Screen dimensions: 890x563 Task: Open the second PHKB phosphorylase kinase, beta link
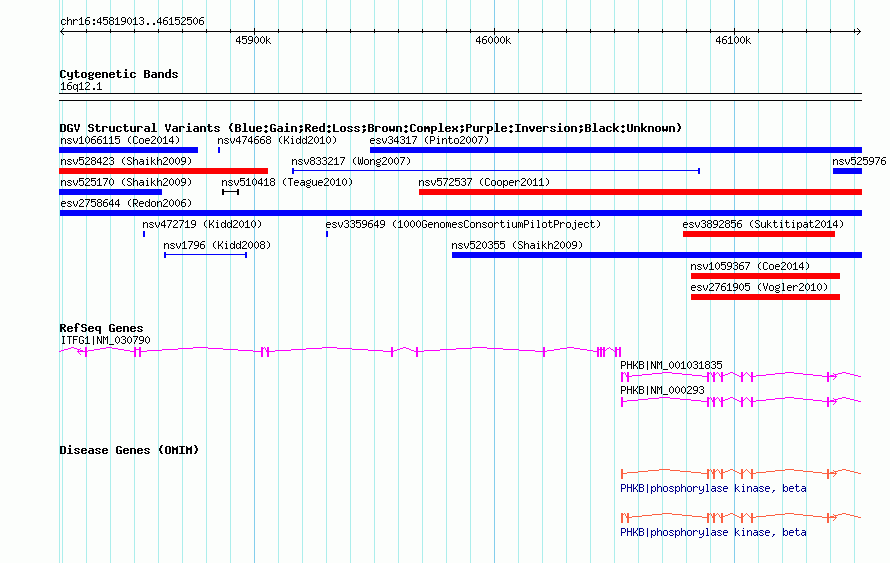713,533
